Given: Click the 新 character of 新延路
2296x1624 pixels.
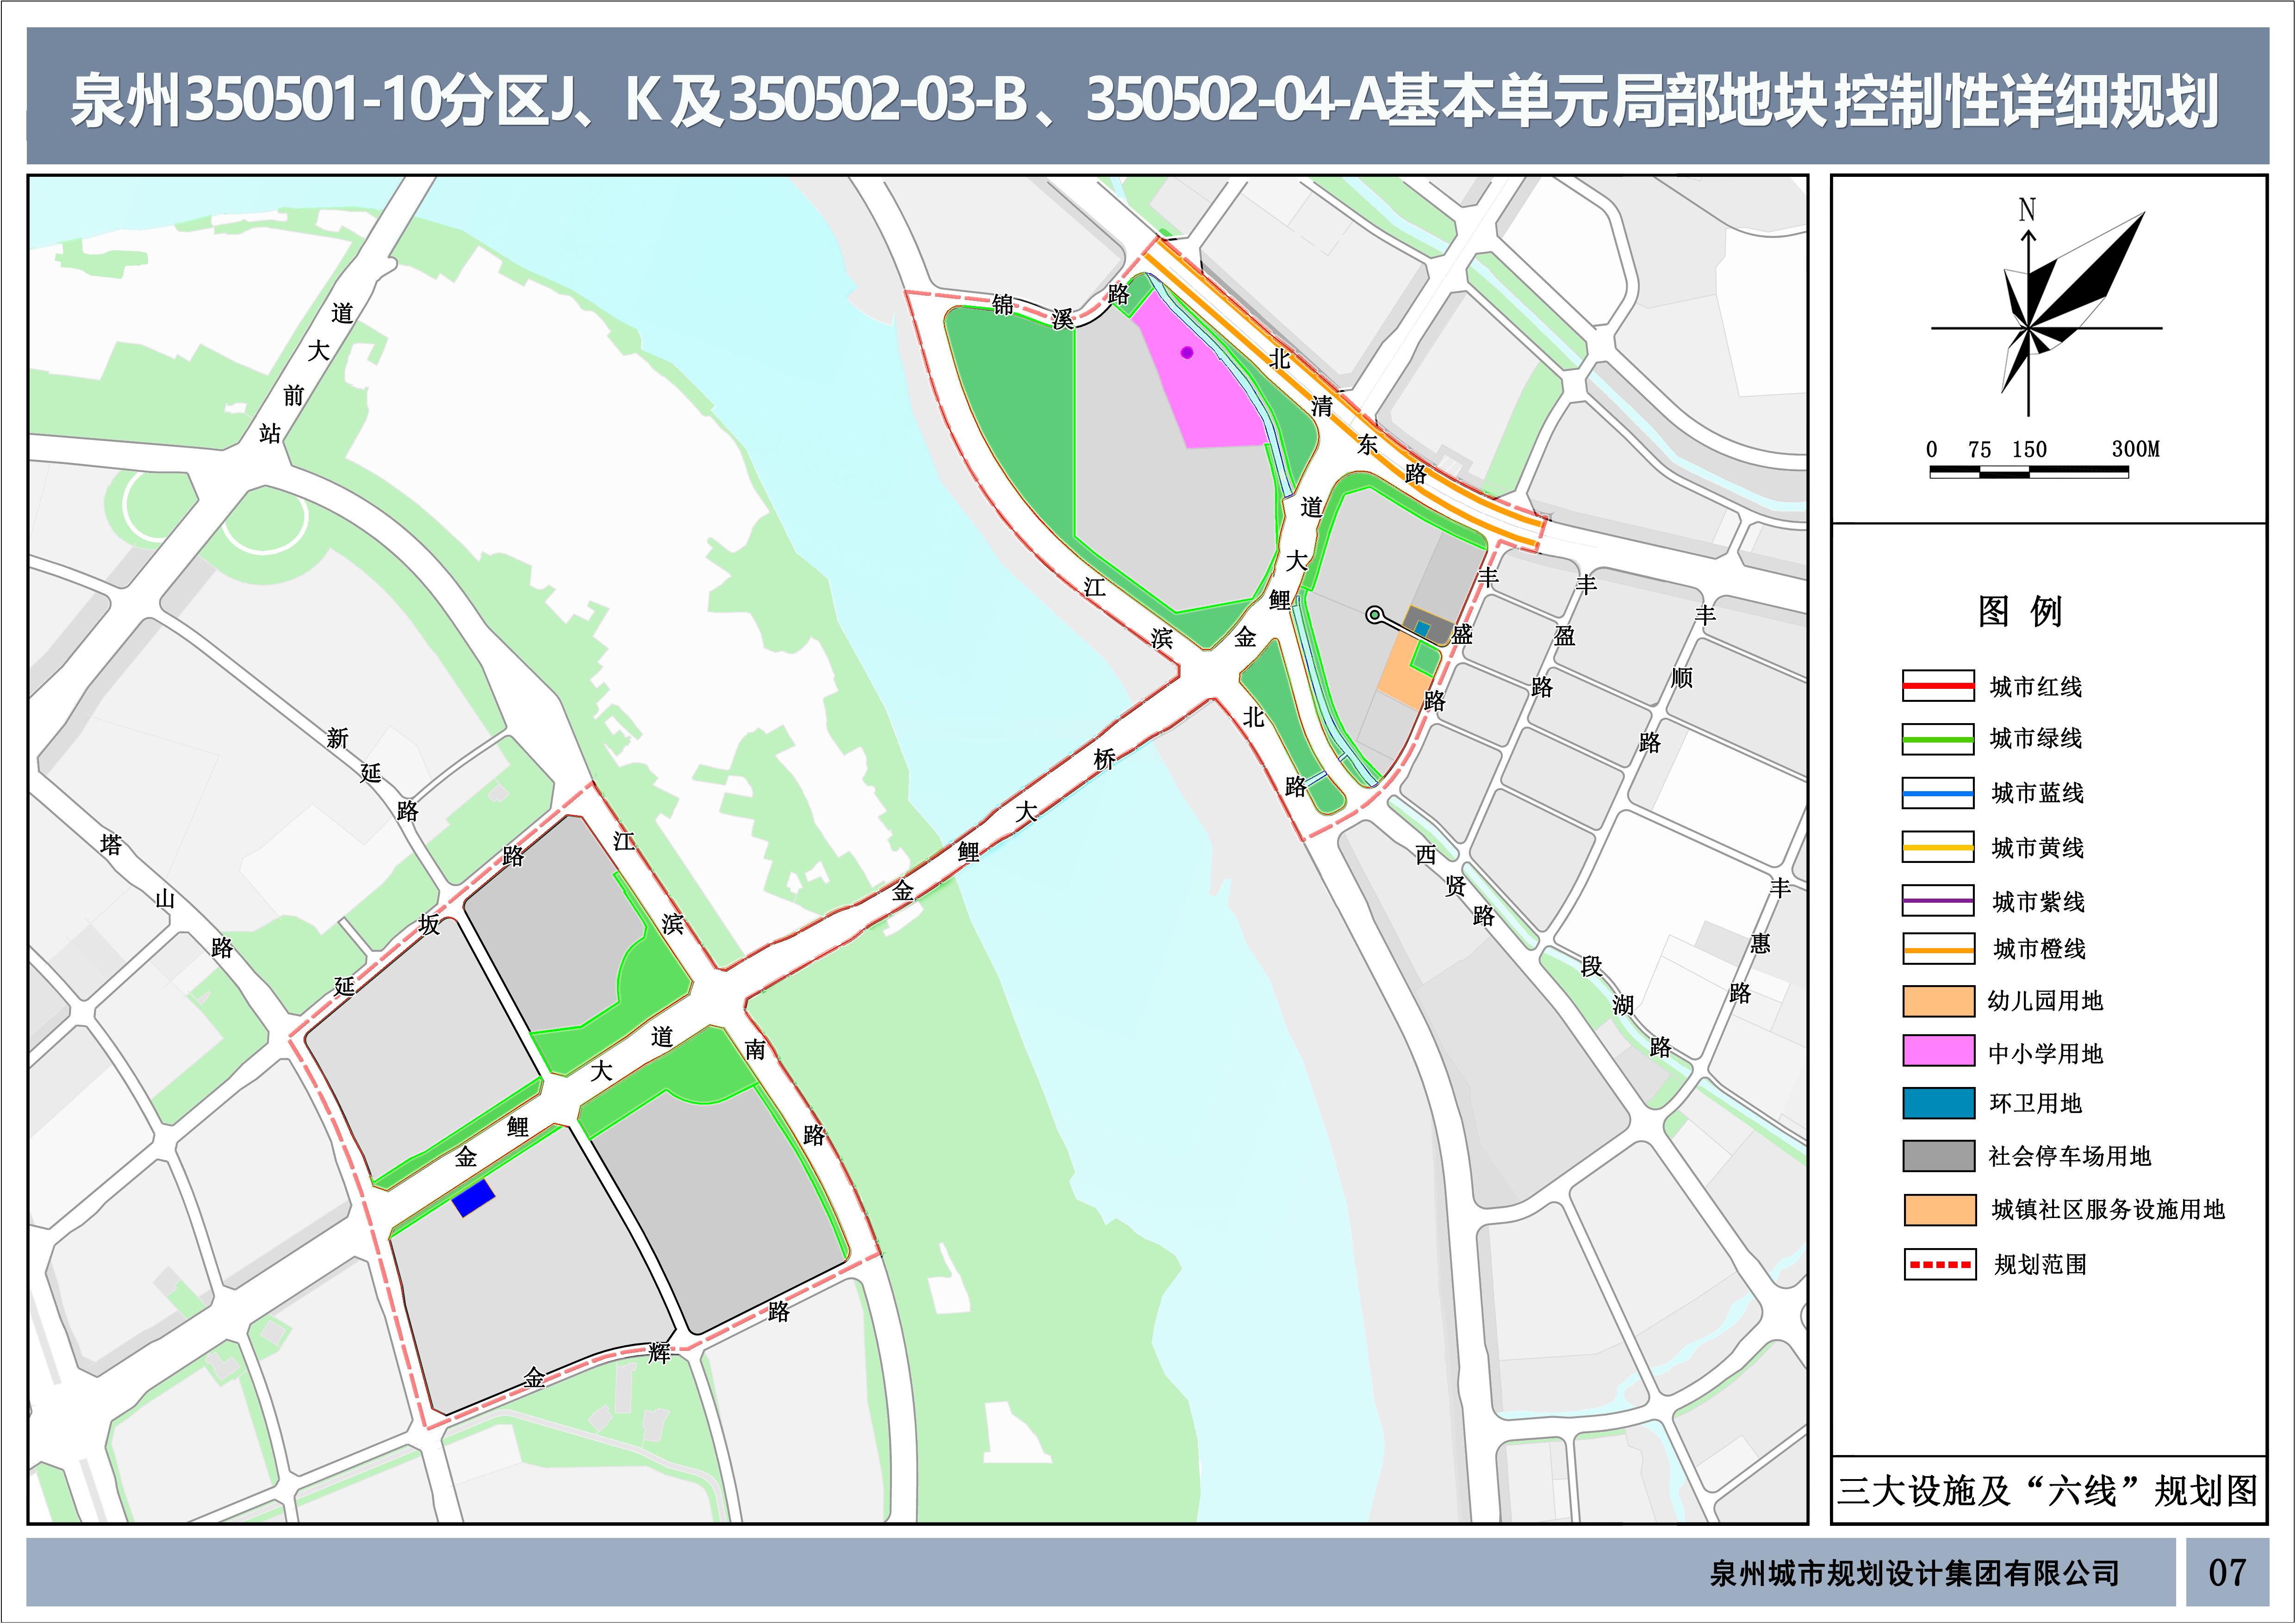Looking at the screenshot, I should pos(337,738).
